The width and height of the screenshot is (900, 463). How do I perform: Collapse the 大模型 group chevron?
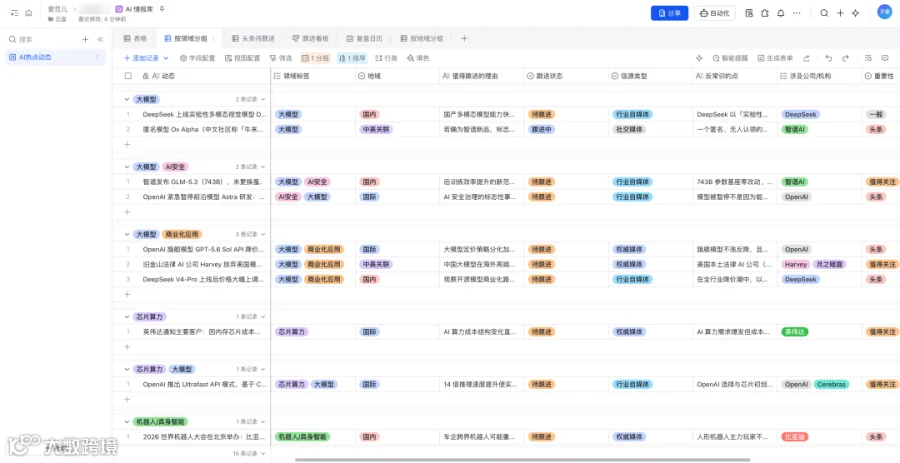pyautogui.click(x=127, y=99)
